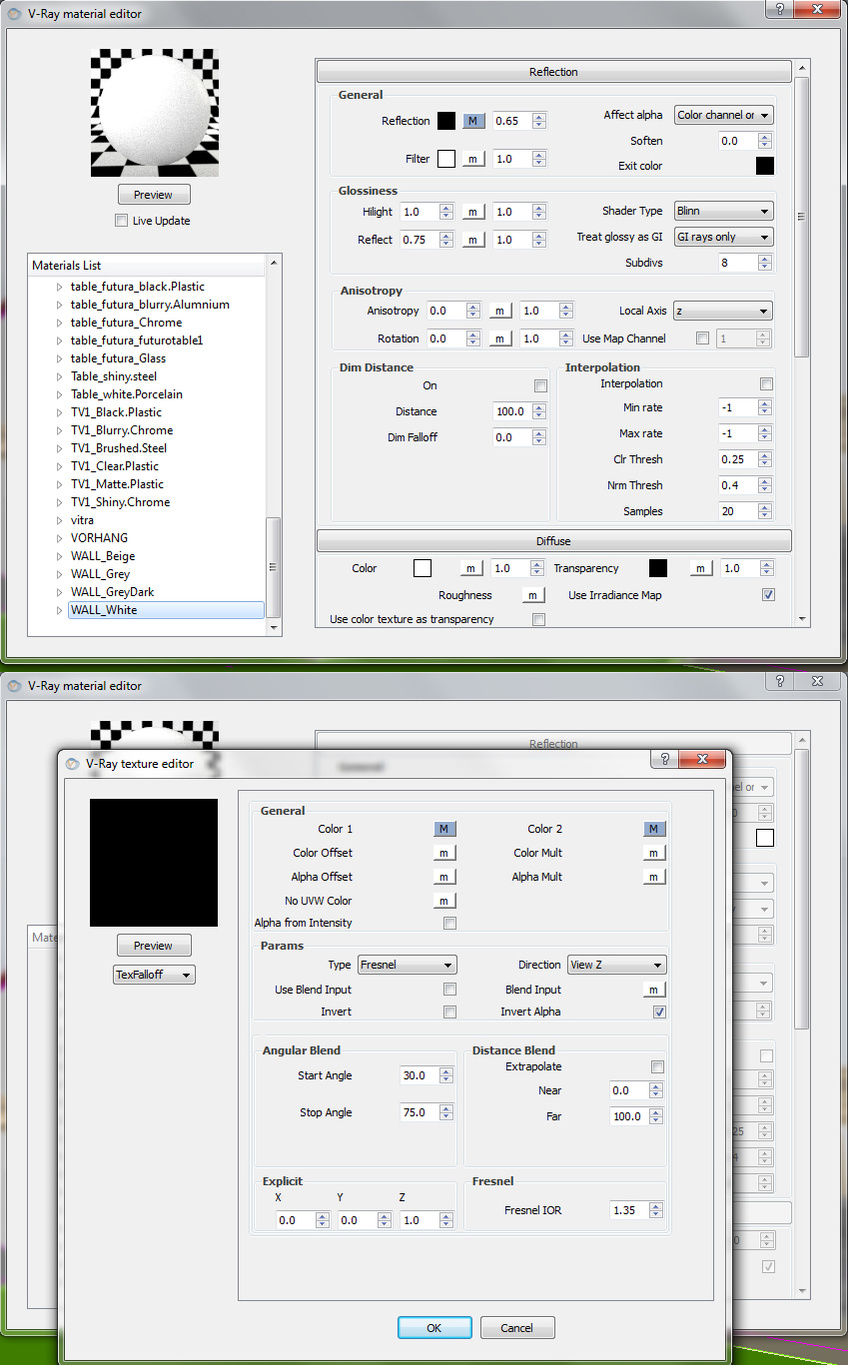
Task: Click the Color 2 'M' texture button
Action: (x=654, y=829)
